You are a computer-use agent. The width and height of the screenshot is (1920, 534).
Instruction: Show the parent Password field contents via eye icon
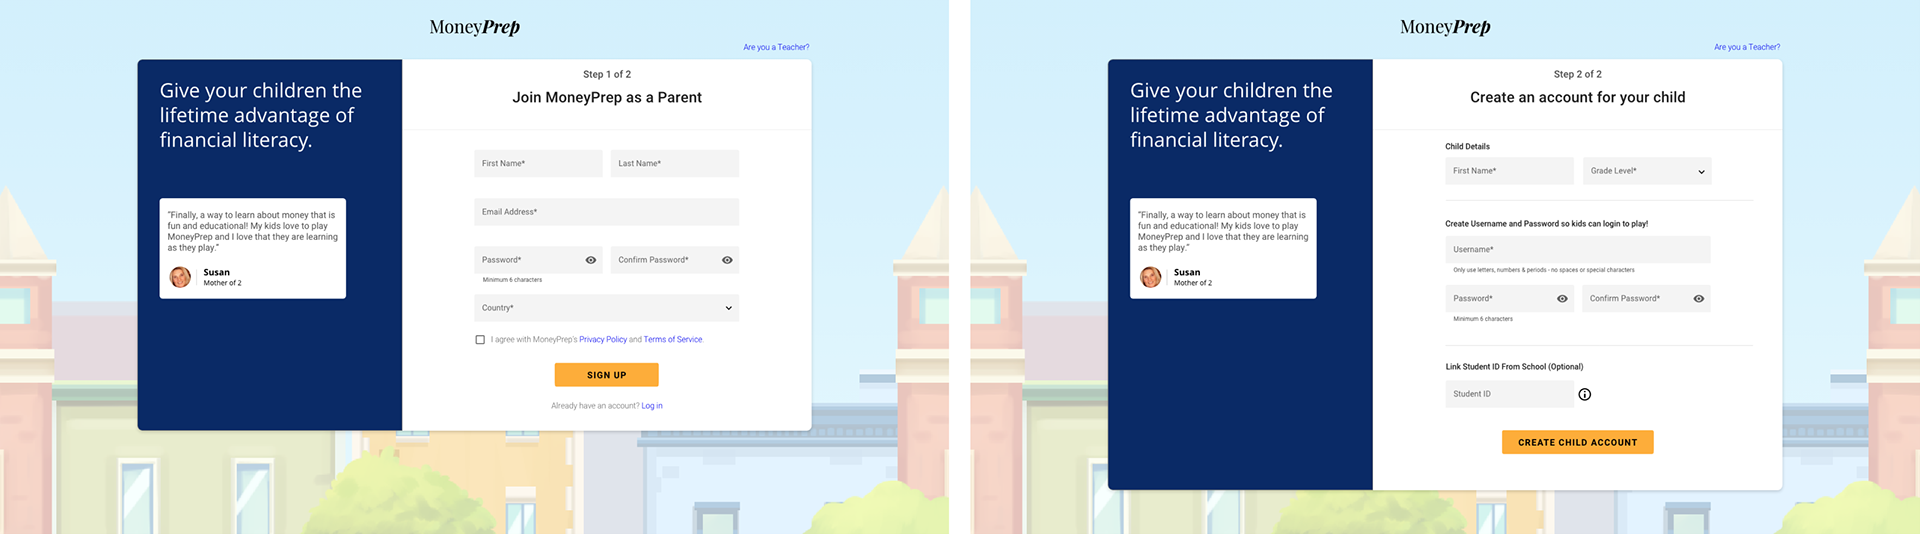coord(591,260)
